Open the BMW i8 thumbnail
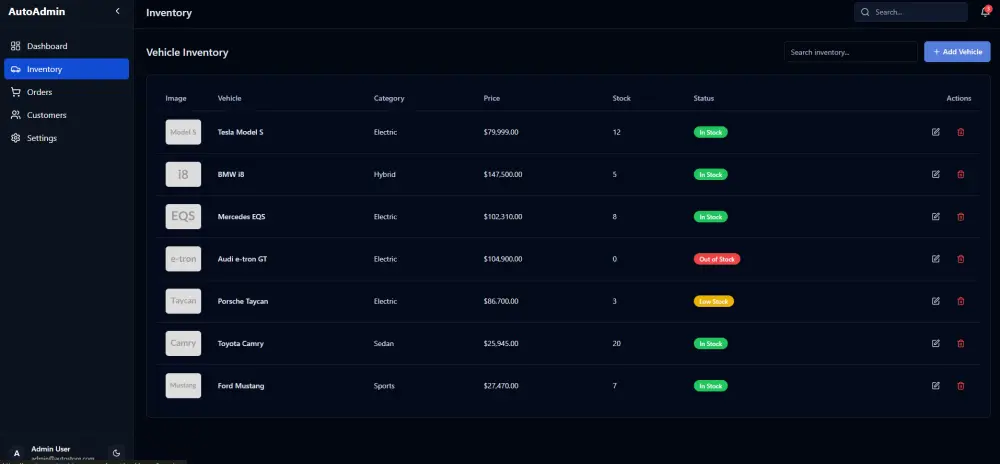1000x464 pixels. point(183,174)
